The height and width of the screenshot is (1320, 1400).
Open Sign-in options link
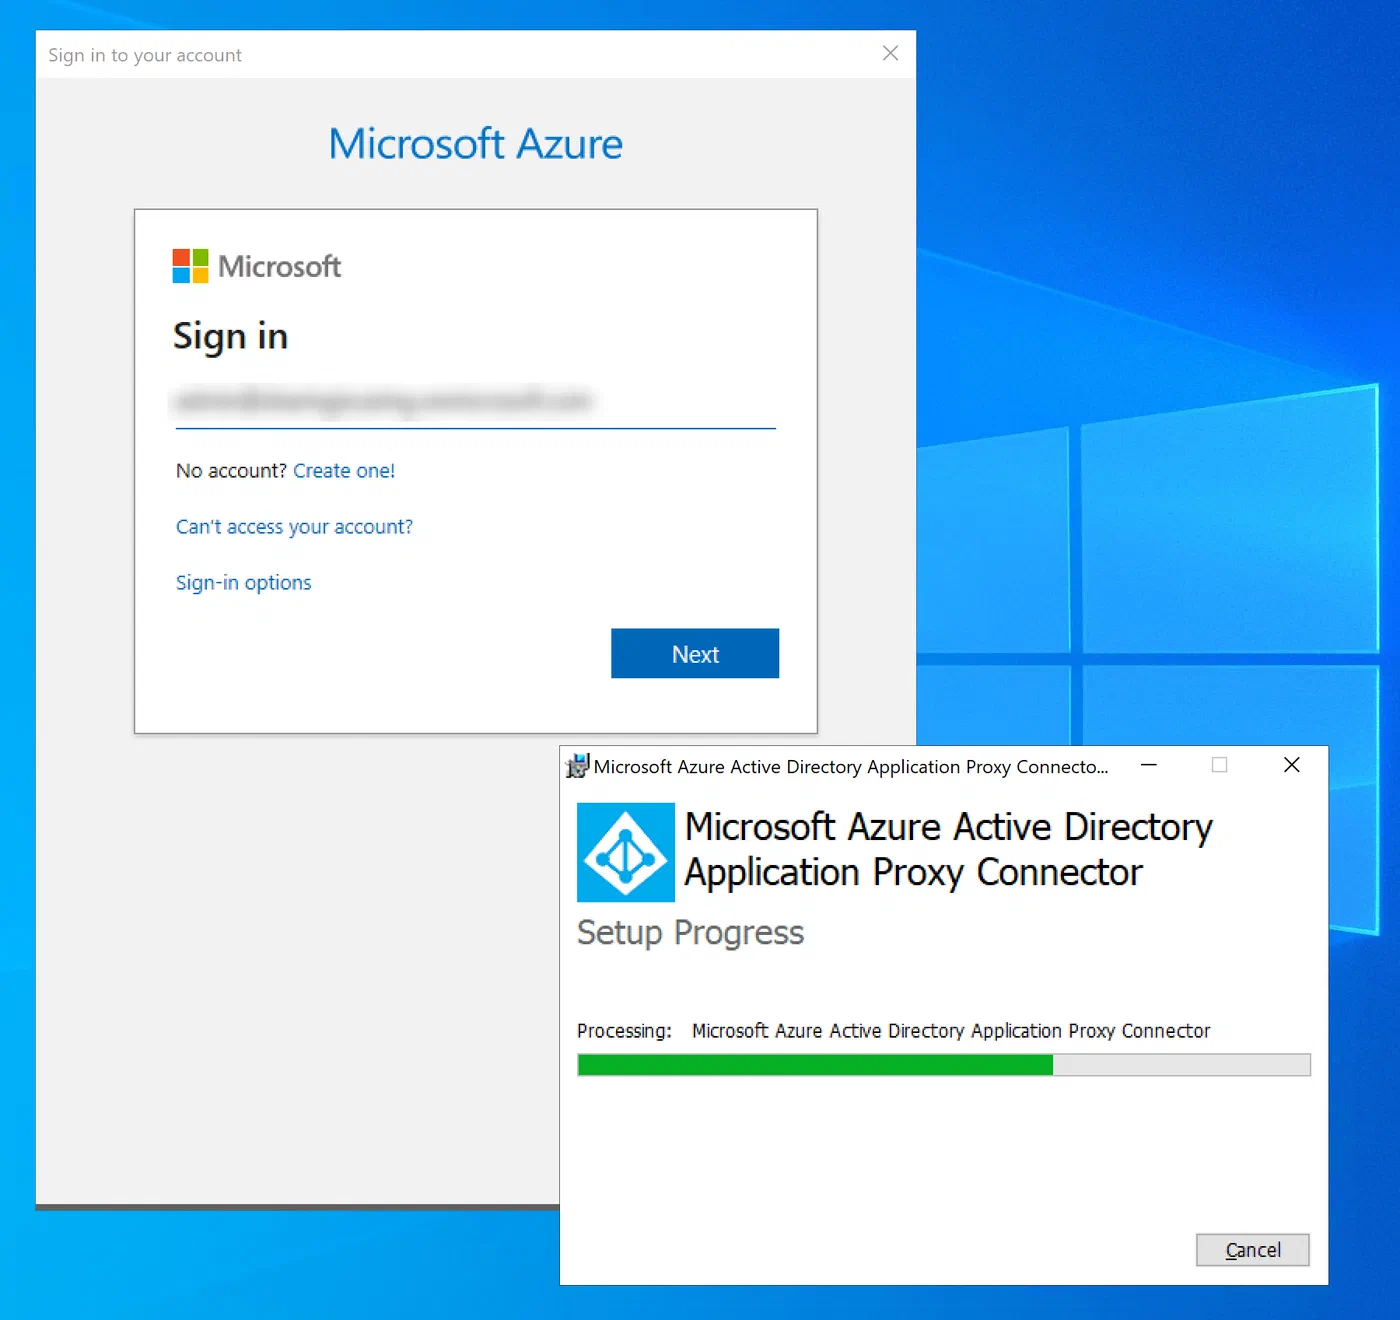[244, 583]
